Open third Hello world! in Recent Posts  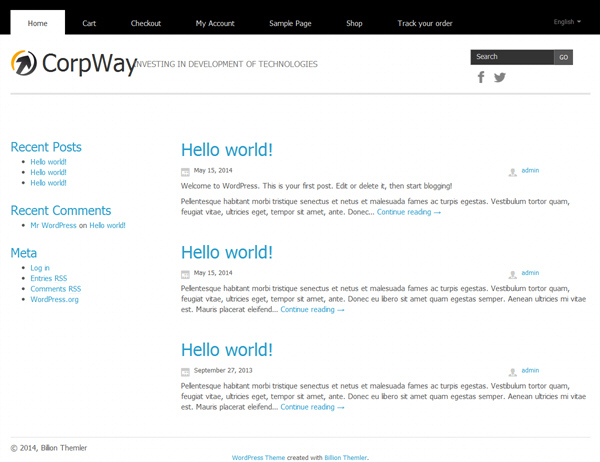coord(49,183)
